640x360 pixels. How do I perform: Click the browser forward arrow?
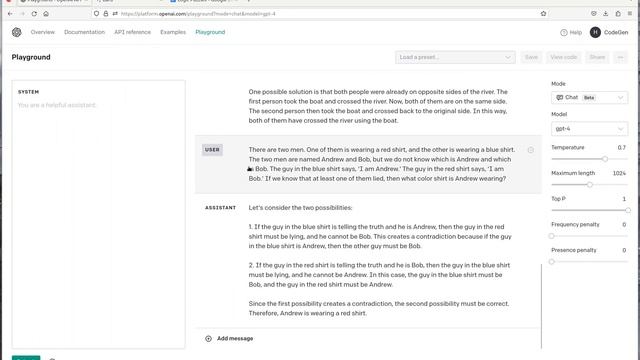[22, 13]
